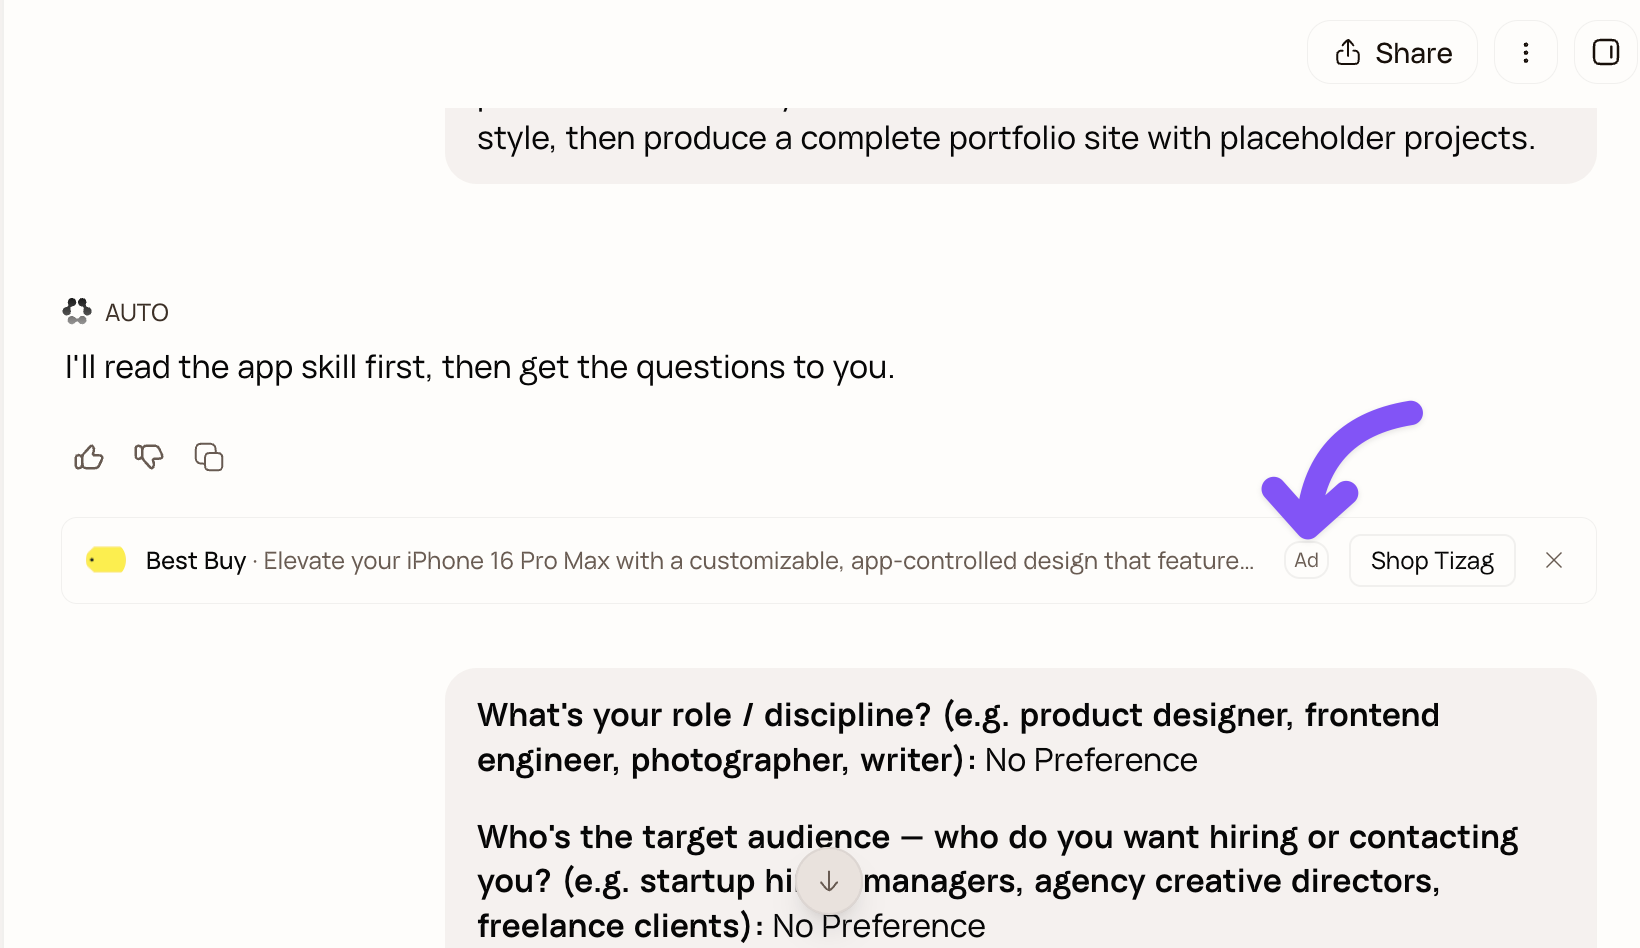Click the AUTO model logo icon
1640x948 pixels.
point(77,312)
